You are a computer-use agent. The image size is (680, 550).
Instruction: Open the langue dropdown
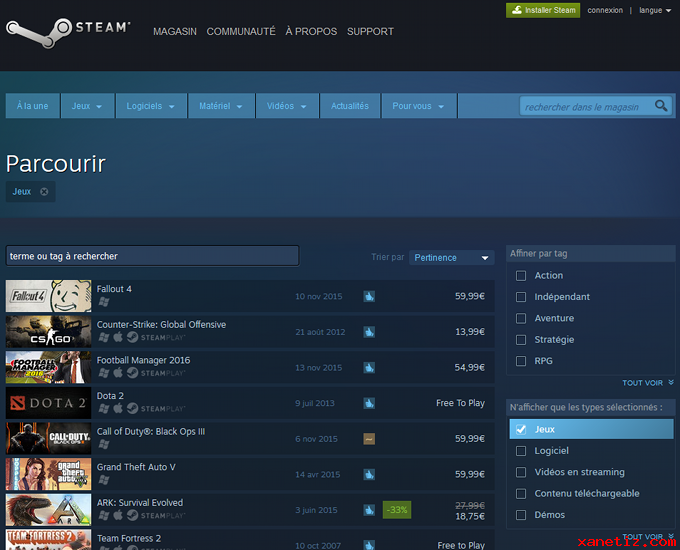click(x=655, y=10)
